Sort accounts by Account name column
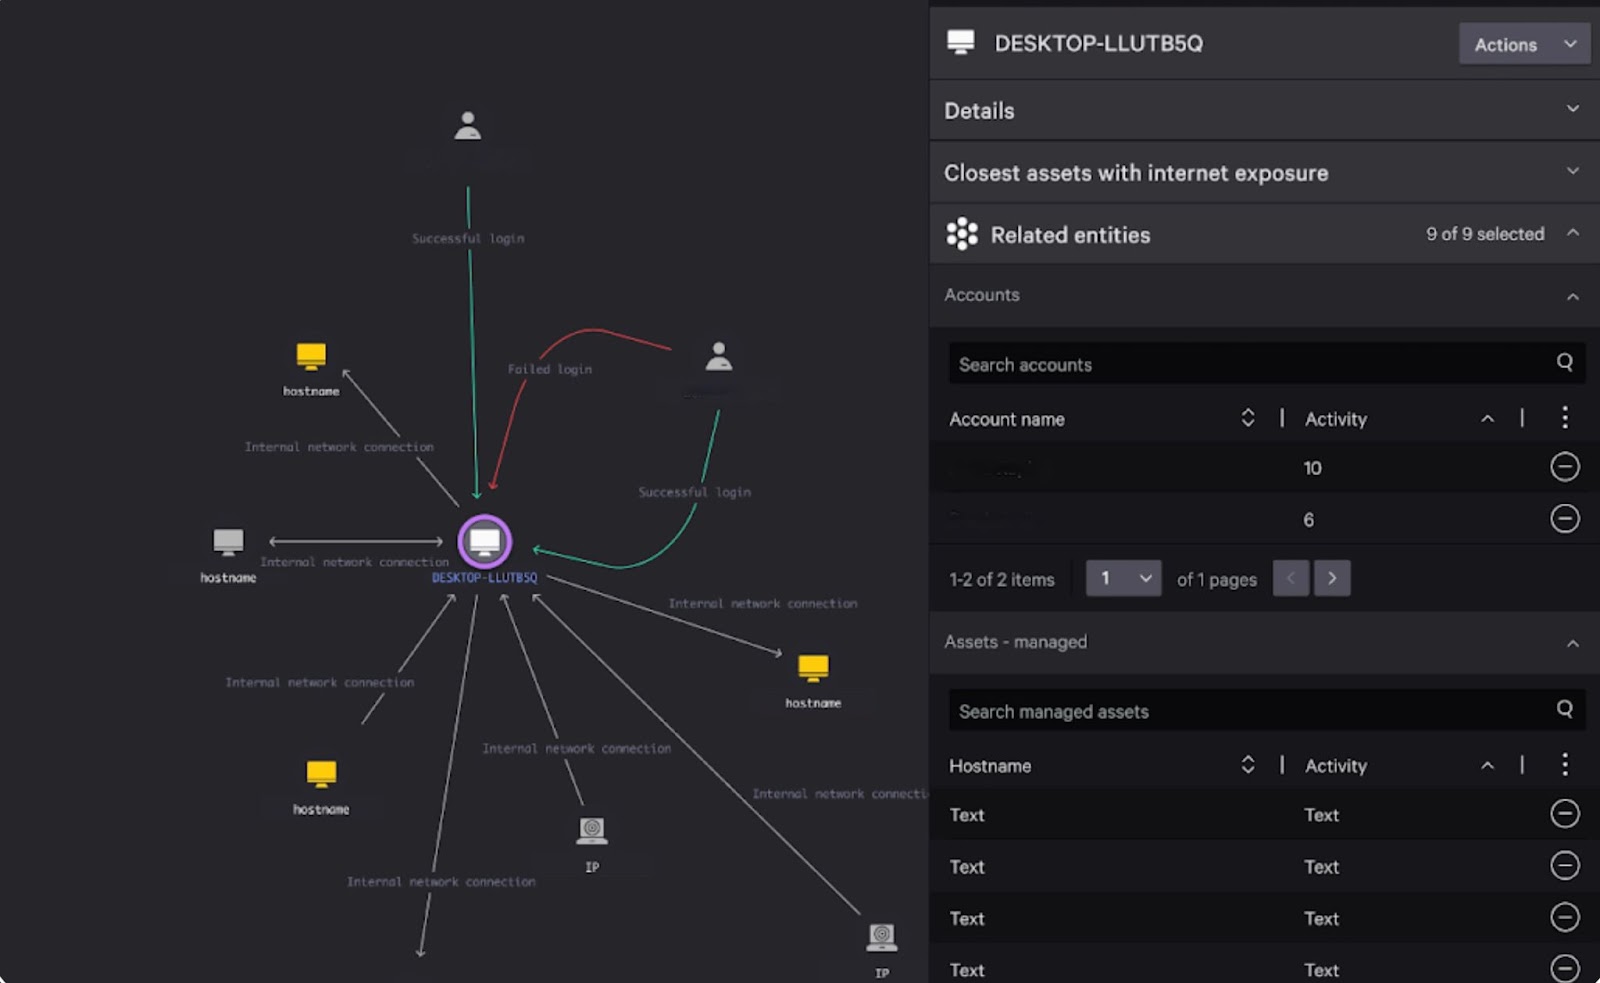 tap(1247, 418)
